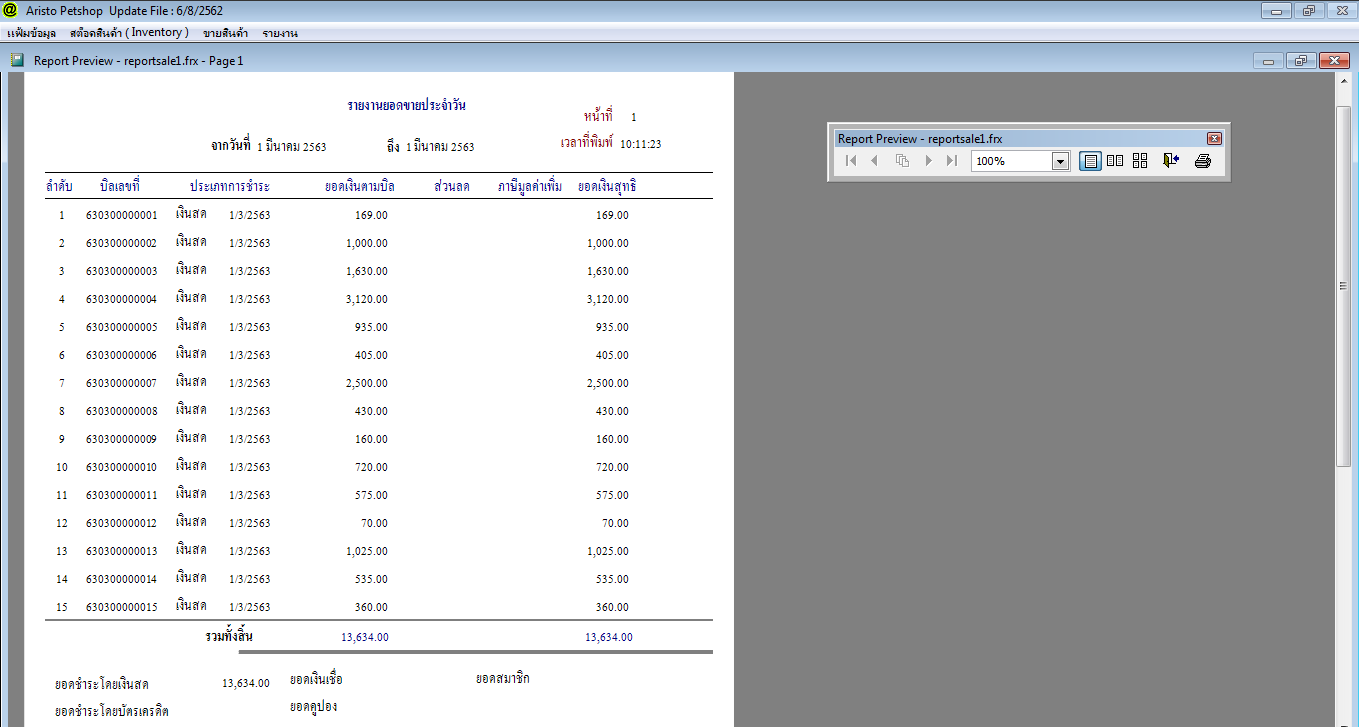The width and height of the screenshot is (1359, 727).
Task: Click the ยอดเงินตามบิล column header
Action: pos(361,186)
